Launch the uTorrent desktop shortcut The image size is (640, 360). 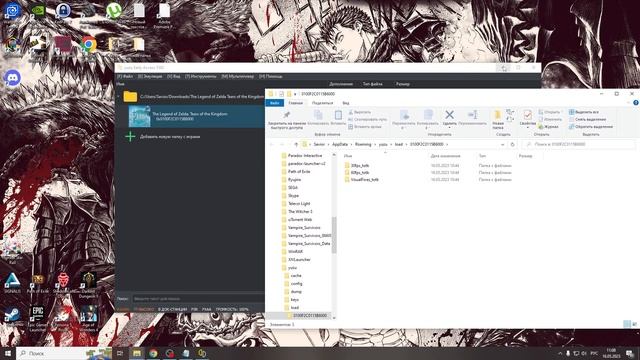tap(113, 11)
